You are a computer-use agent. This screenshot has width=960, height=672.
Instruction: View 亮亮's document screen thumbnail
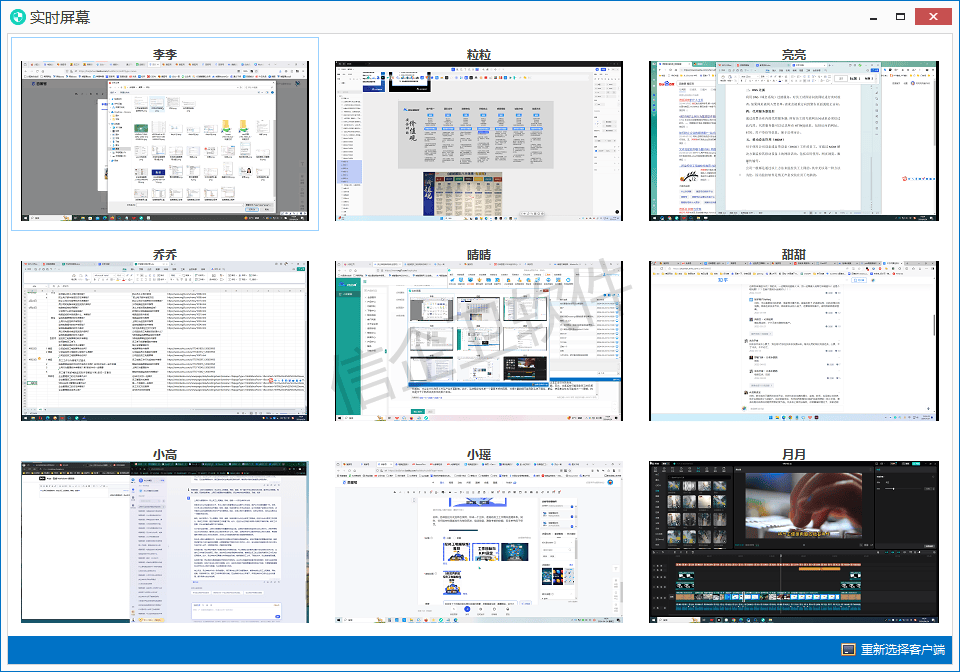click(794, 141)
